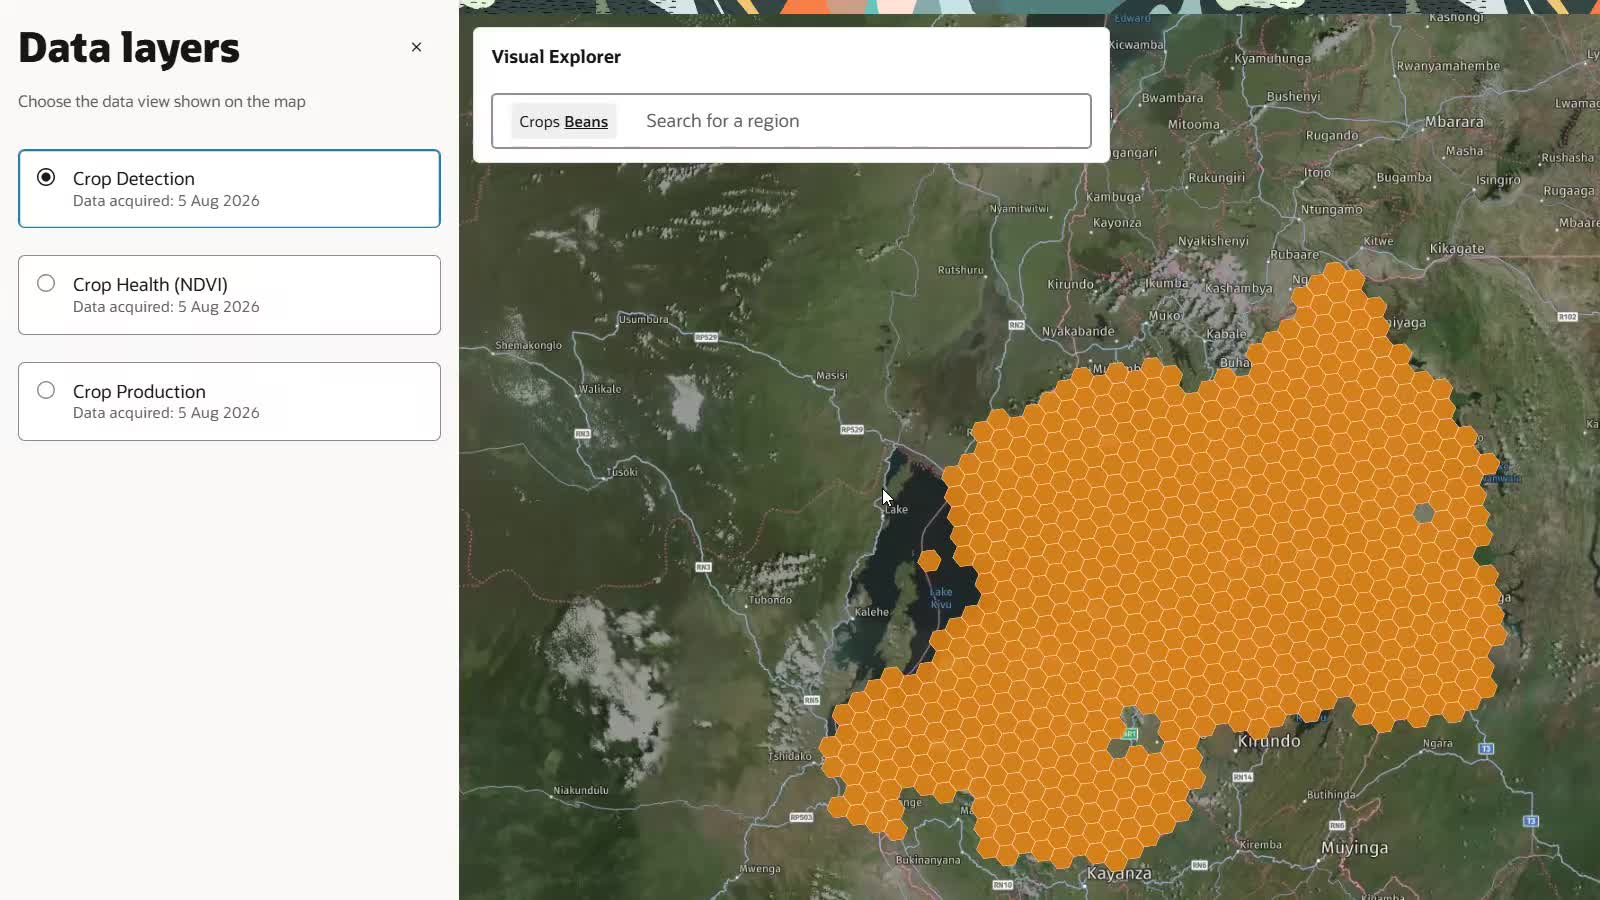This screenshot has width=1600, height=900.
Task: Click the Bukinanyana map label
Action: coord(928,860)
